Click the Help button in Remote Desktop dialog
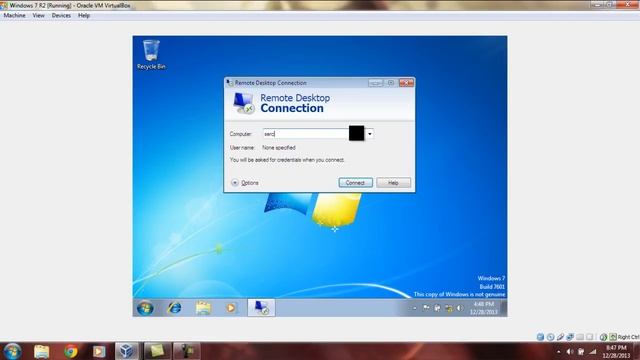Image resolution: width=640 pixels, height=360 pixels. (x=393, y=182)
